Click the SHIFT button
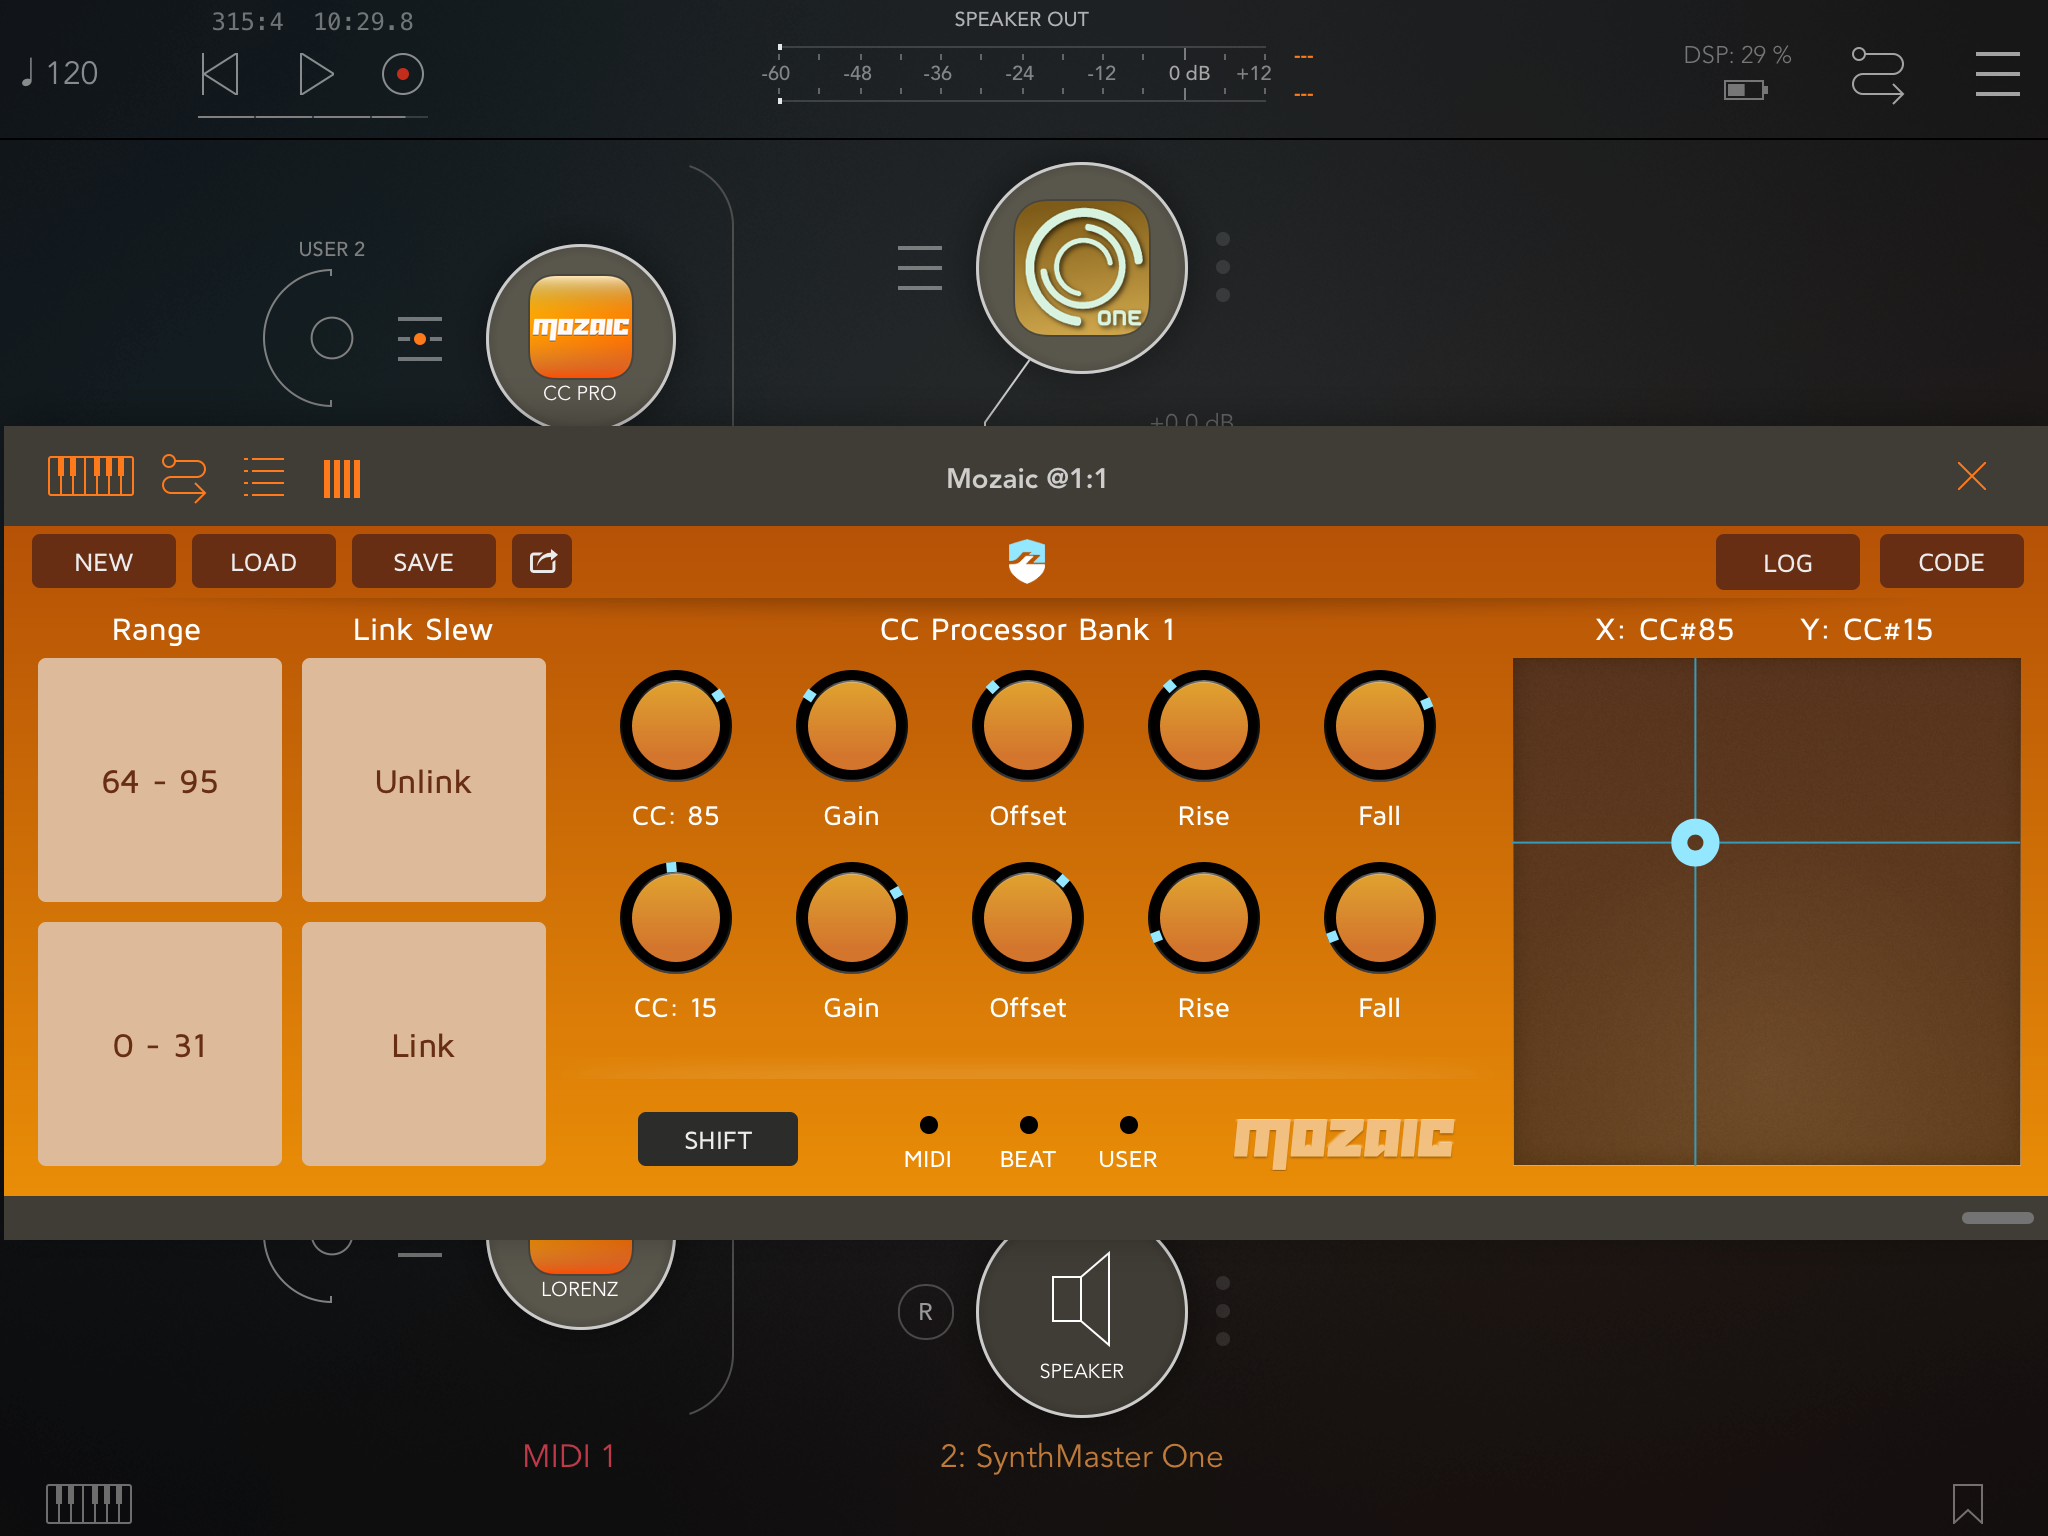 coord(718,1139)
